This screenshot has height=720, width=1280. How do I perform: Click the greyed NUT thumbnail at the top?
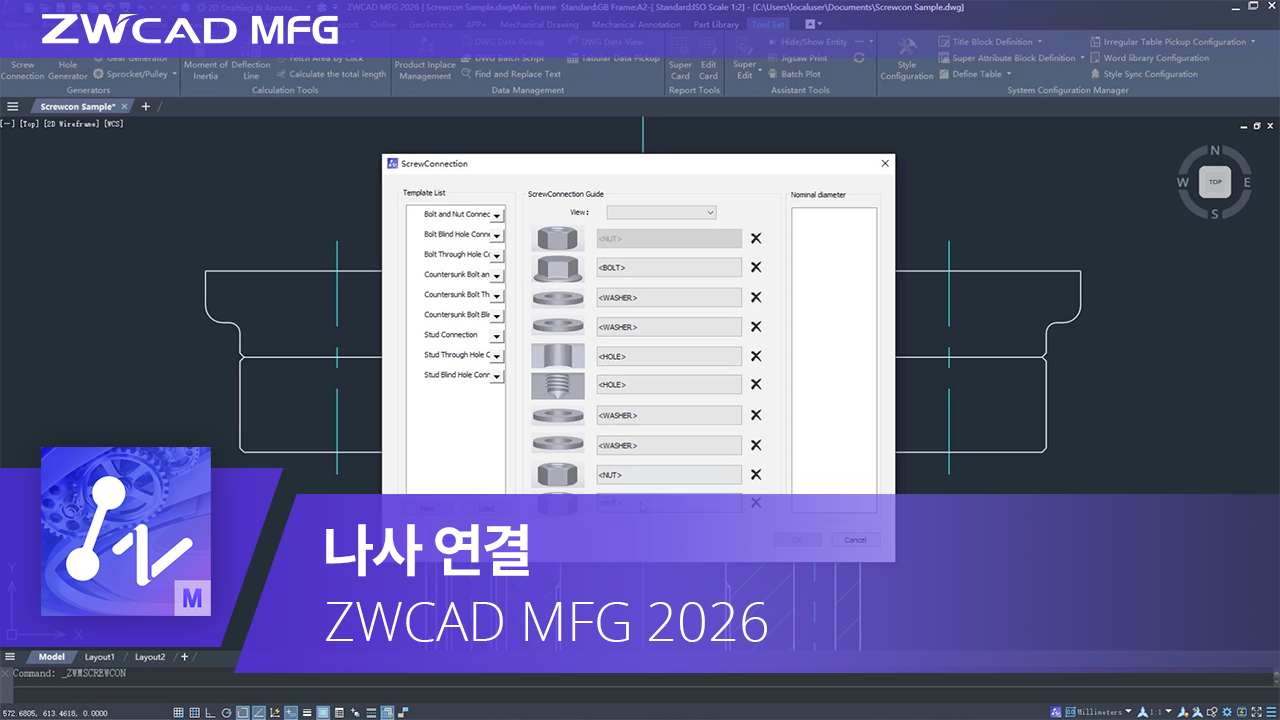(x=558, y=238)
